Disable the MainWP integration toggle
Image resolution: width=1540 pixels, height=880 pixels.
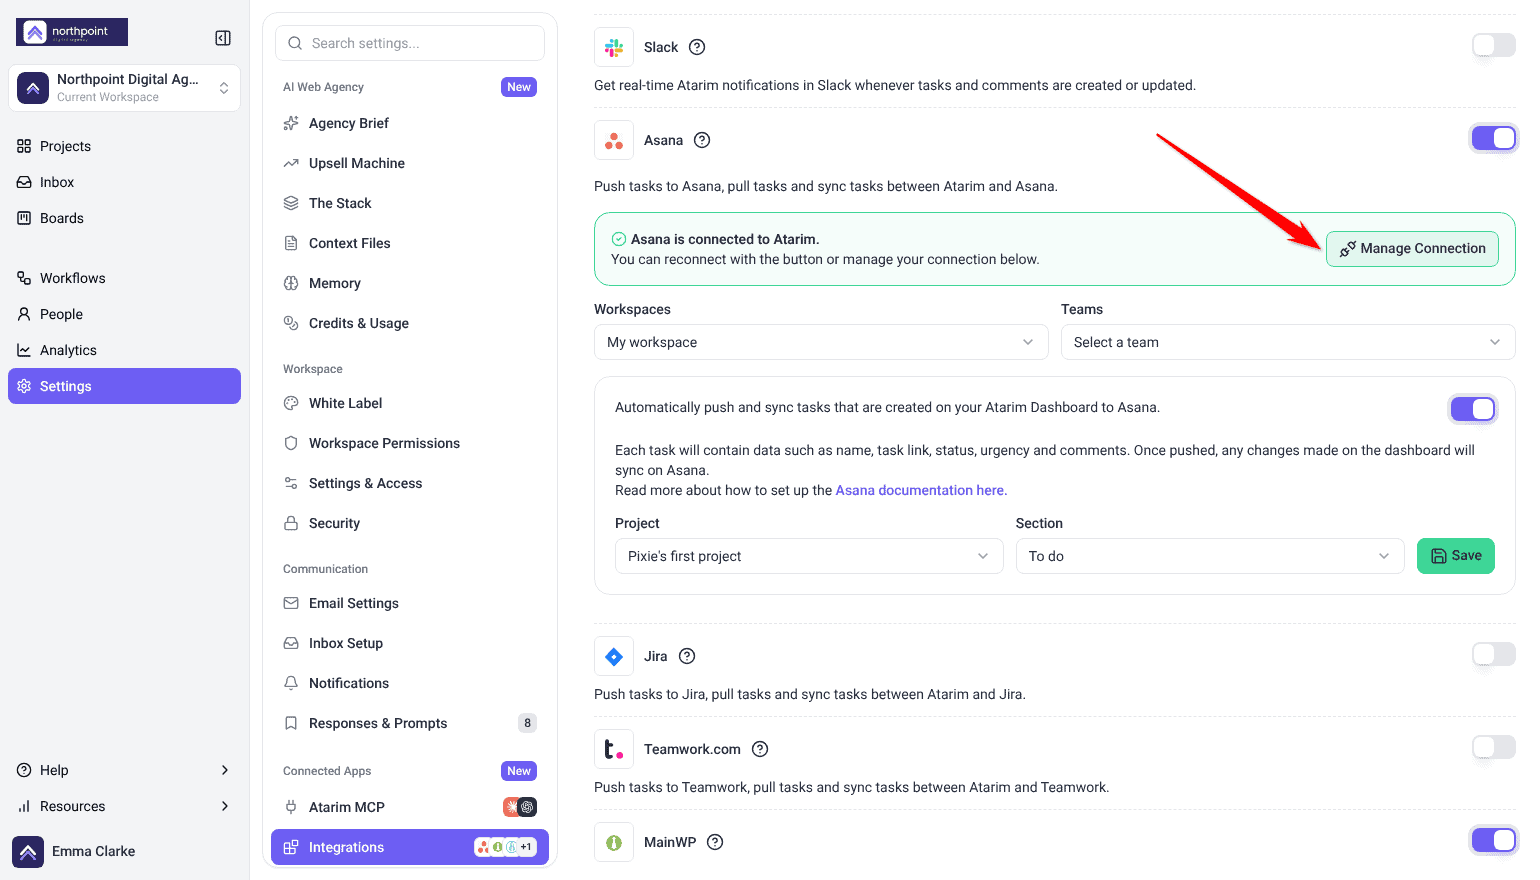click(1494, 840)
